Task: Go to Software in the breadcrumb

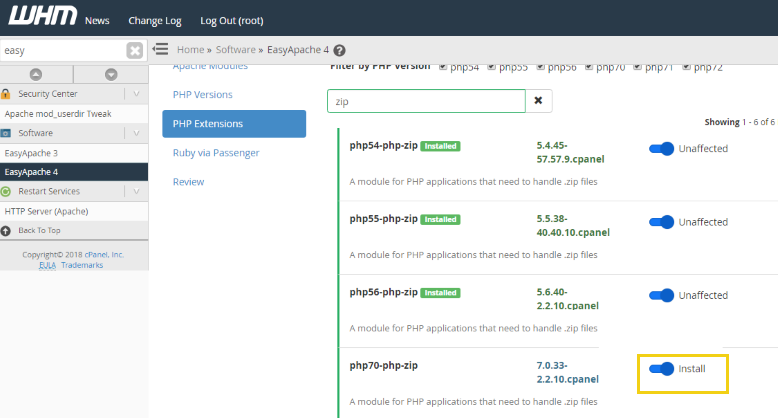Action: [236, 50]
